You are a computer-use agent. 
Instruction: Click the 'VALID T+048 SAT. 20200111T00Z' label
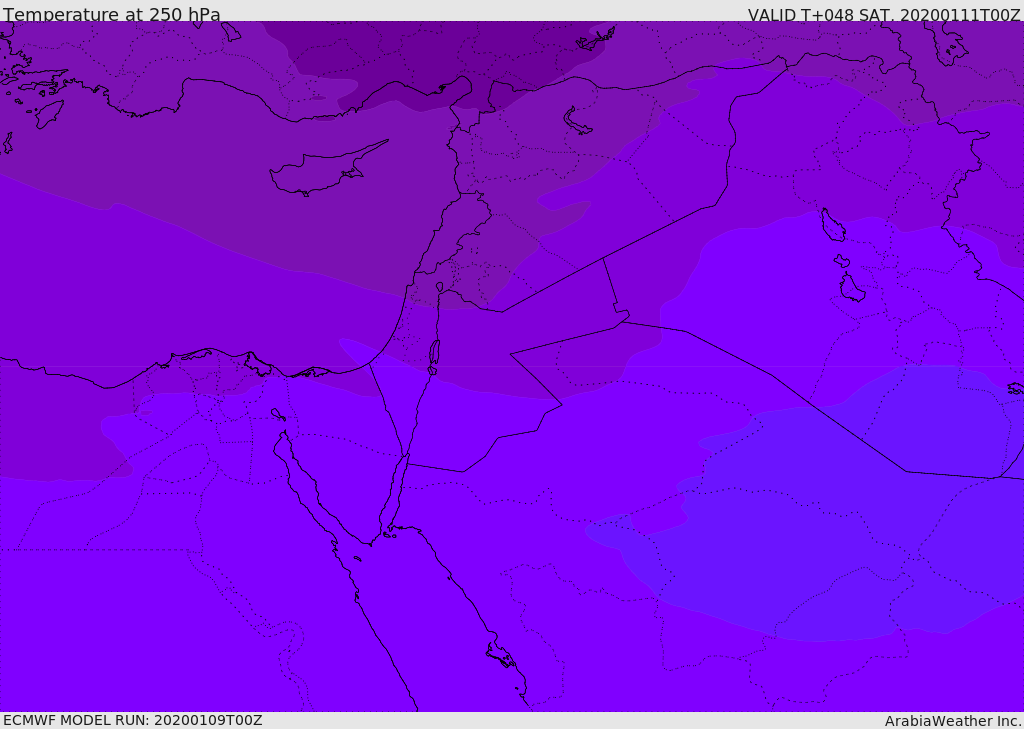(884, 14)
